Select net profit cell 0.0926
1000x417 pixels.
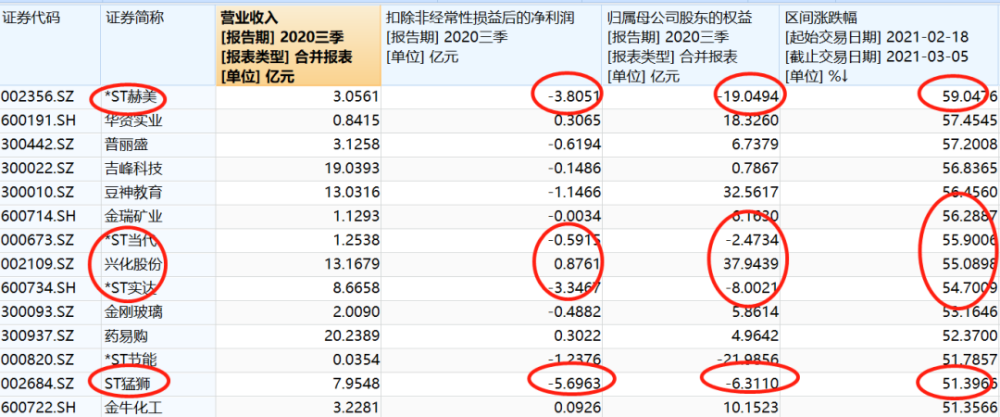577,408
